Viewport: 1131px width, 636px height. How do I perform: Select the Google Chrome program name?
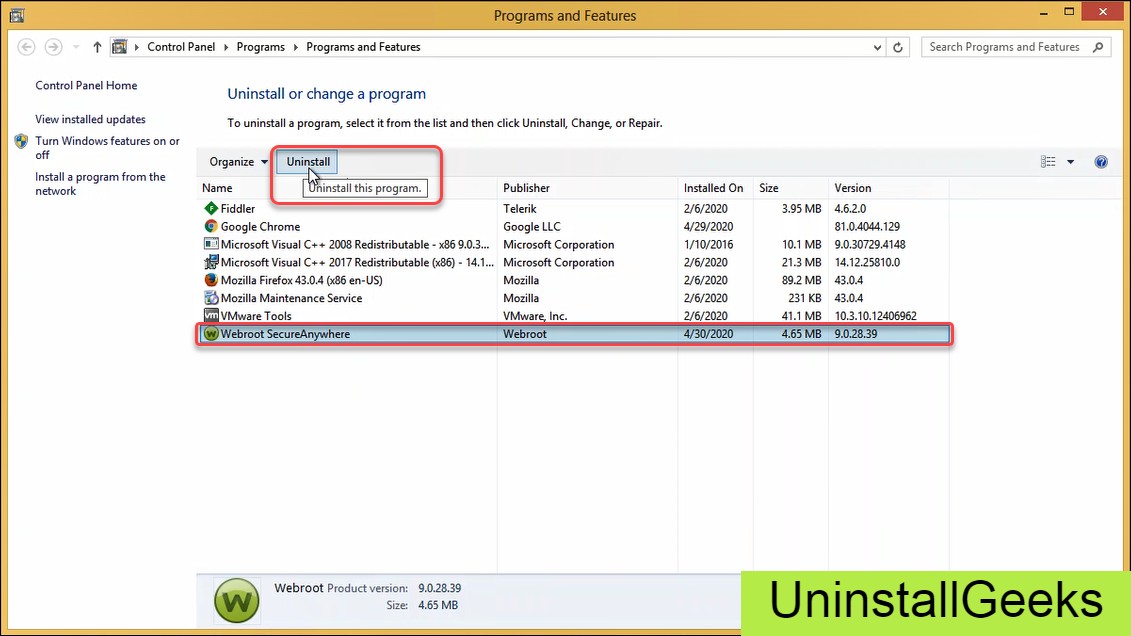point(260,226)
